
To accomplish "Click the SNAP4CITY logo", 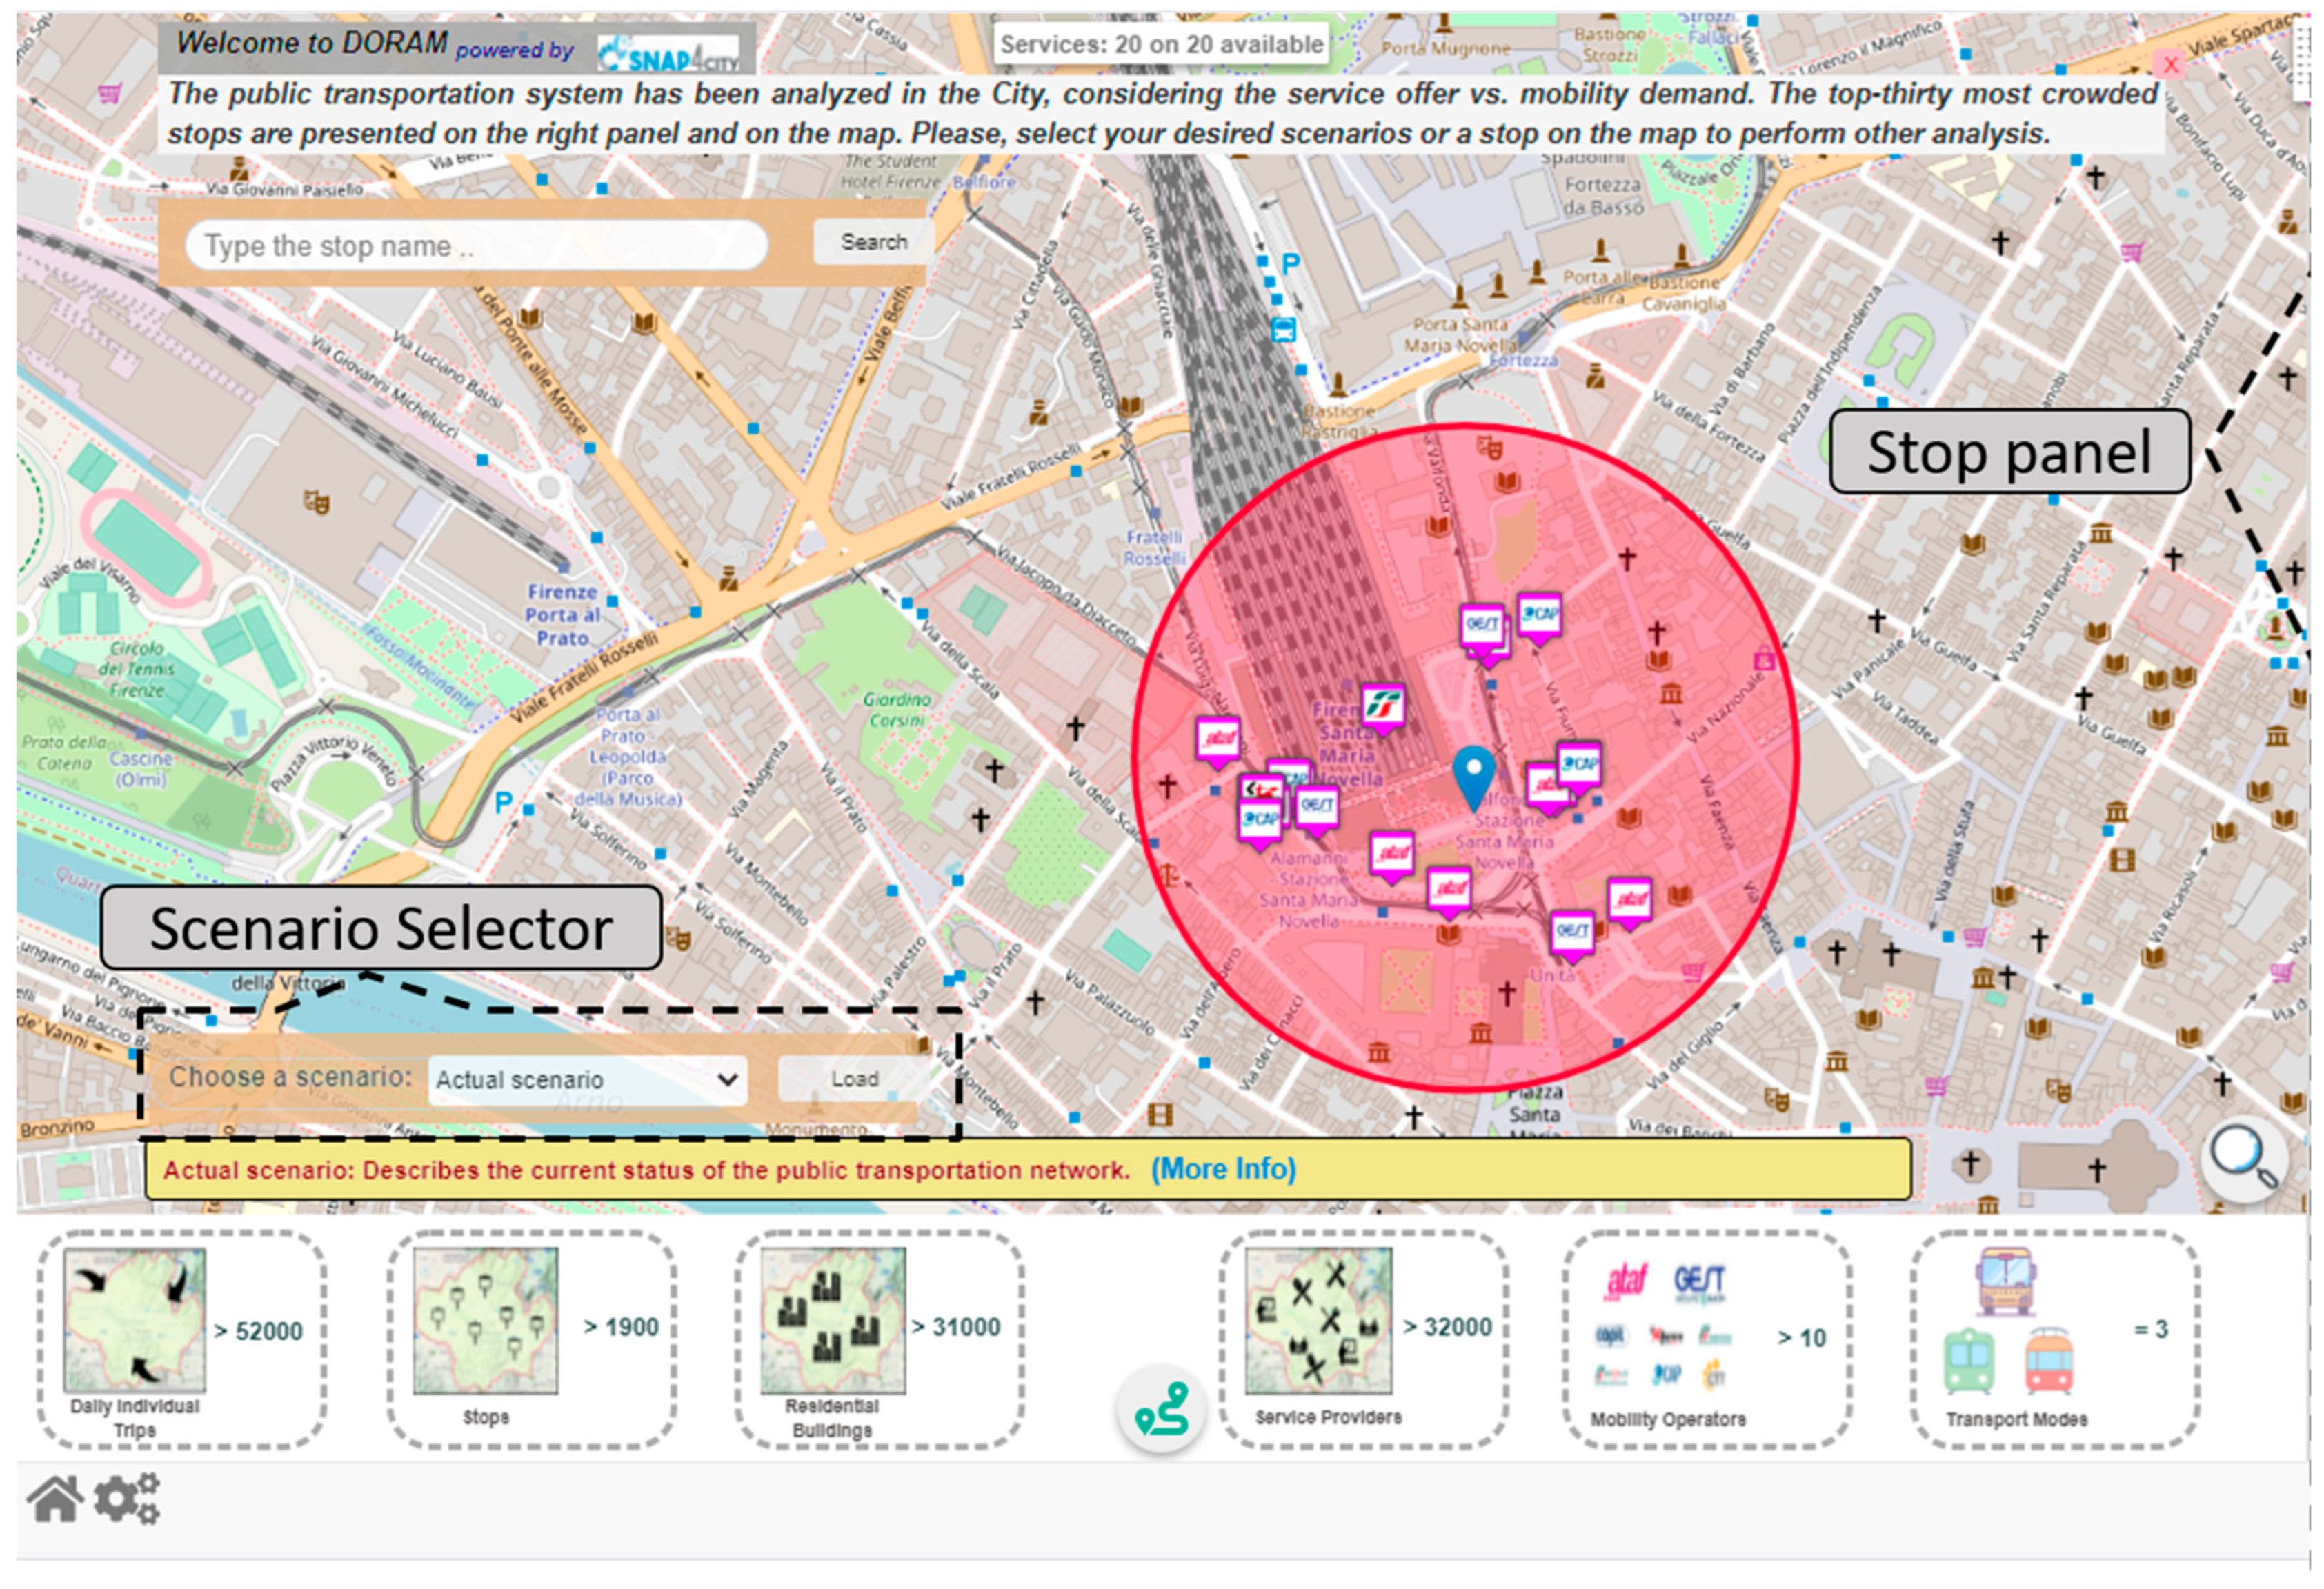I will tap(669, 53).
